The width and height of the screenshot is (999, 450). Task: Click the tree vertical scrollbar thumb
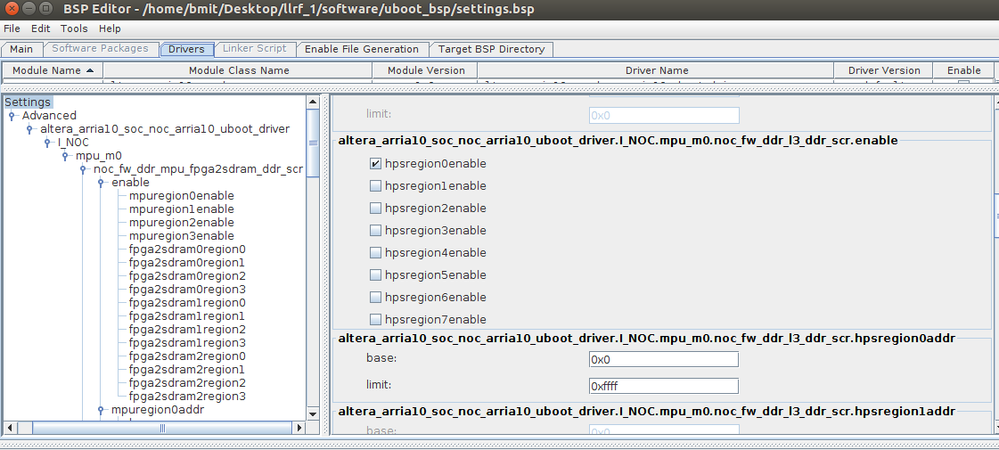(x=313, y=143)
